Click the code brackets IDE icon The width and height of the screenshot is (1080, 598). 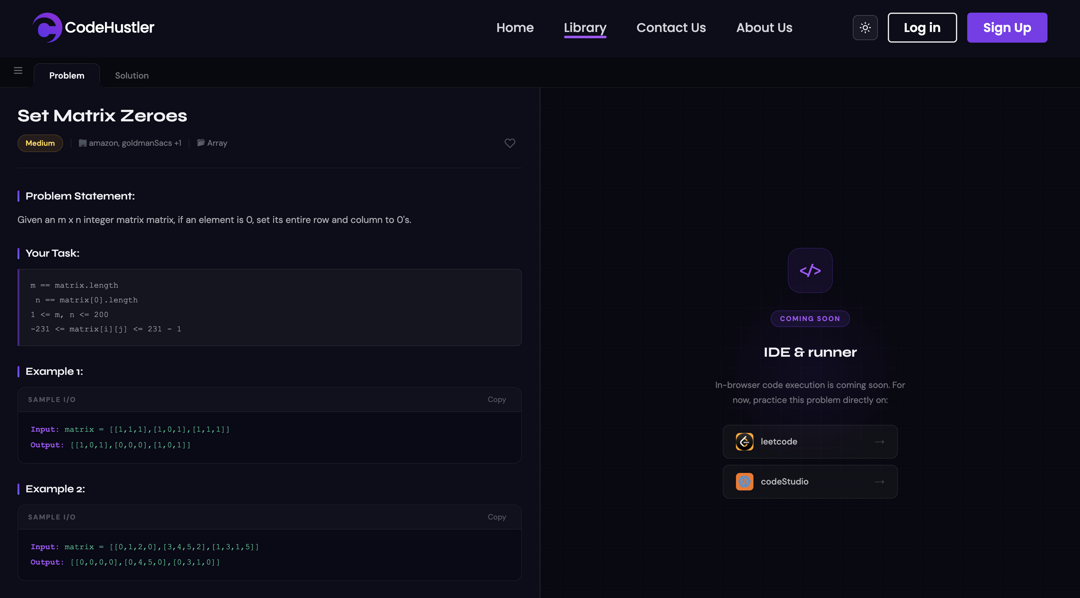[810, 271]
